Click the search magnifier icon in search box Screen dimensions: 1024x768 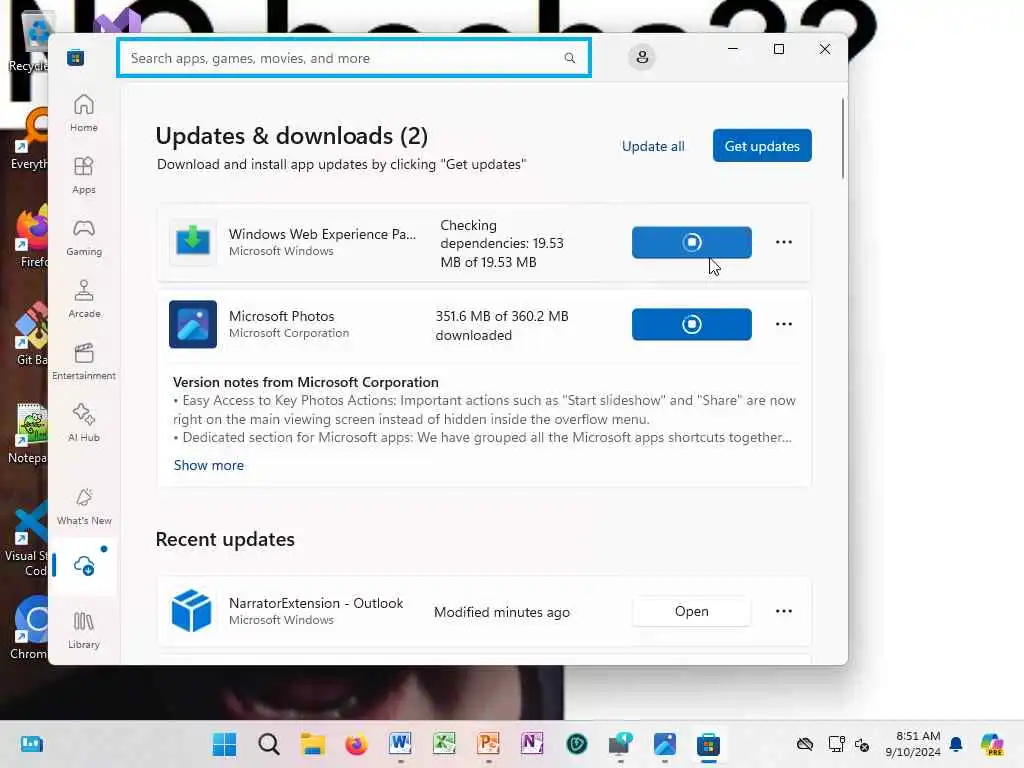(569, 58)
